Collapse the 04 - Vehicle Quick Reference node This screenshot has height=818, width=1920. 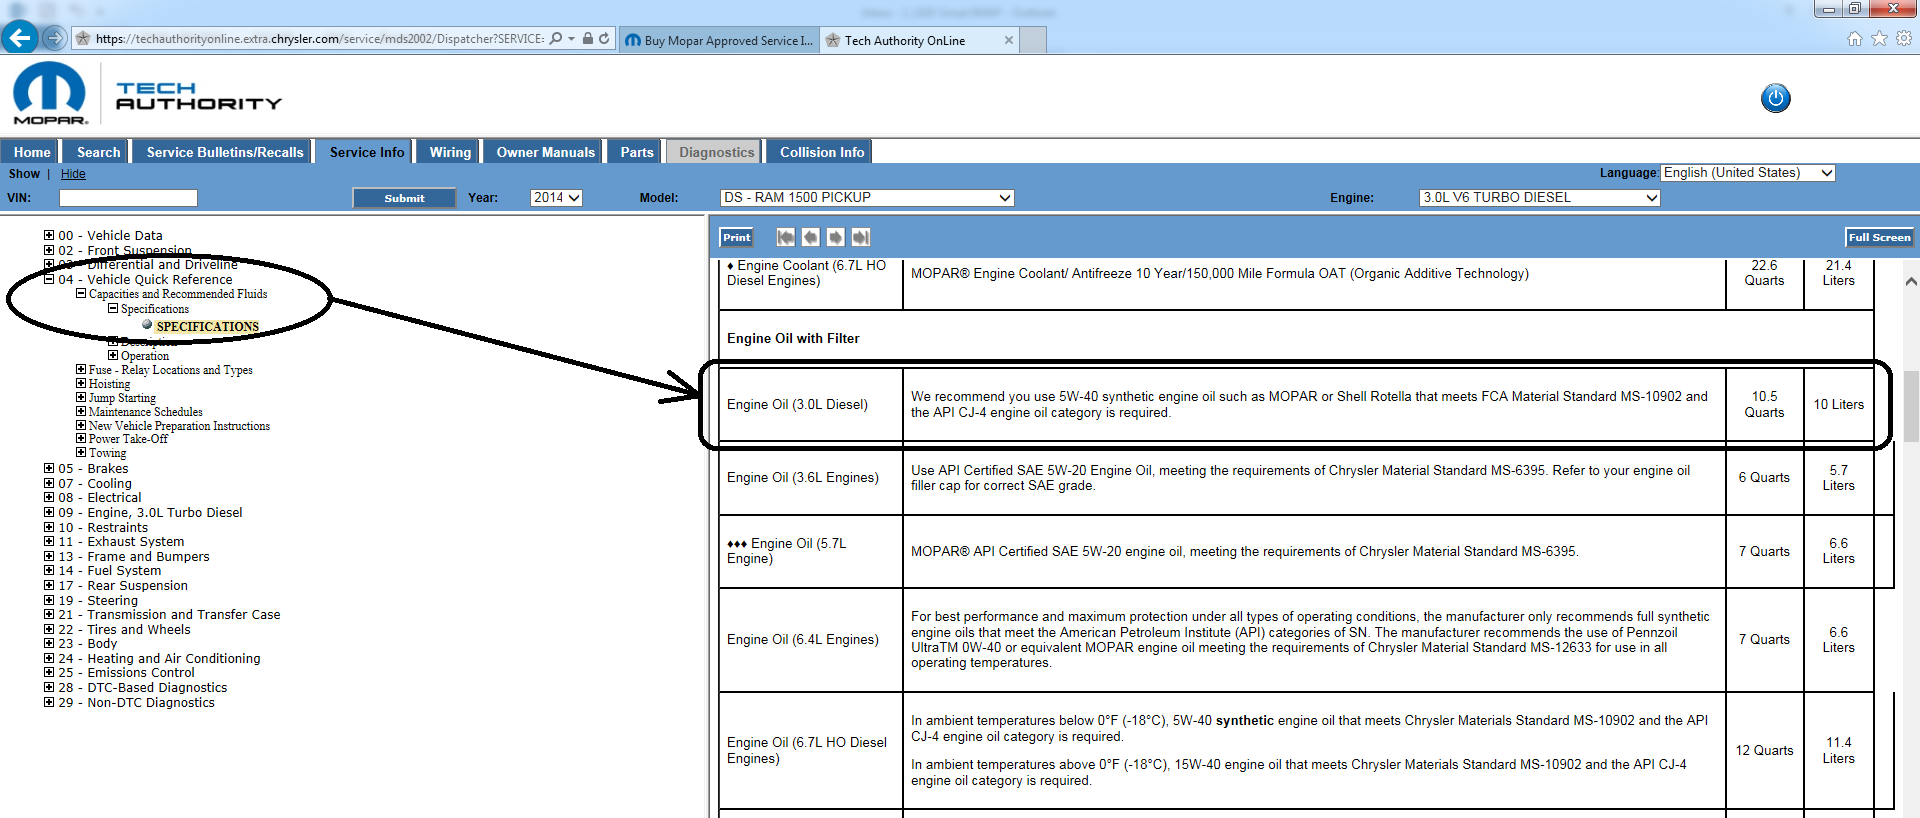pos(49,280)
